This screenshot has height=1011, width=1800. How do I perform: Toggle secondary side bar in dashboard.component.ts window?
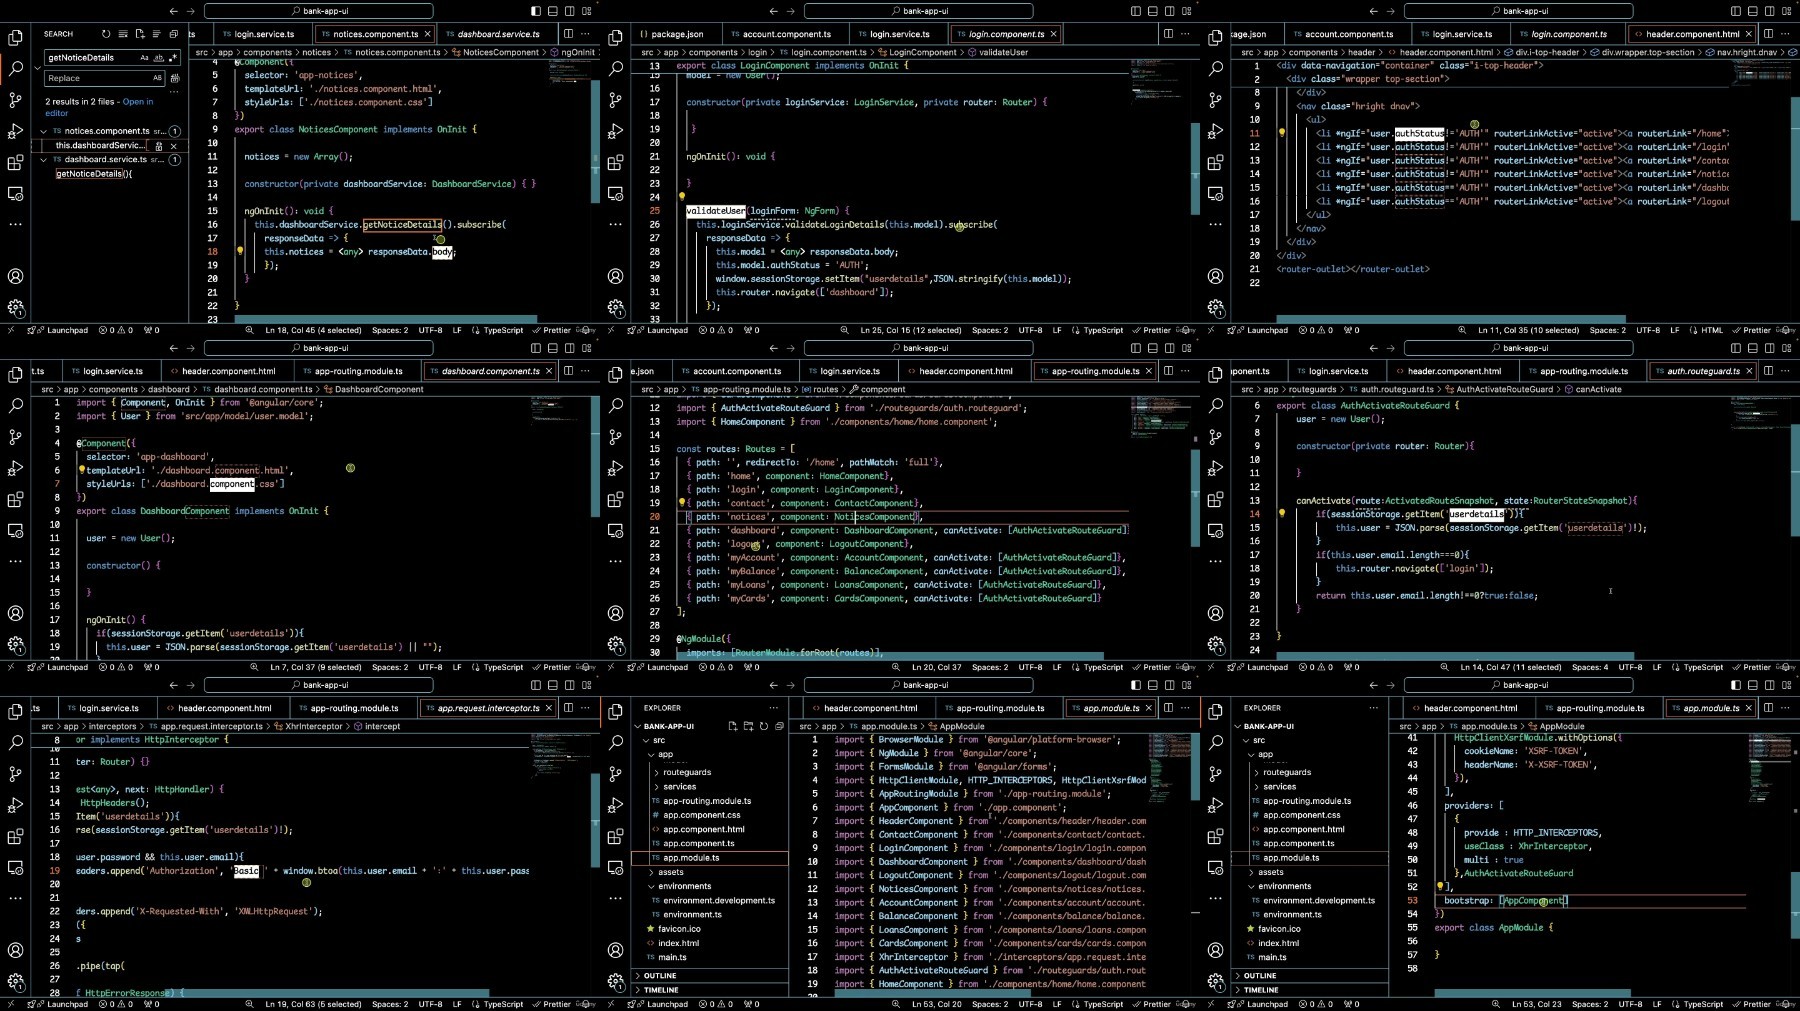pyautogui.click(x=569, y=348)
